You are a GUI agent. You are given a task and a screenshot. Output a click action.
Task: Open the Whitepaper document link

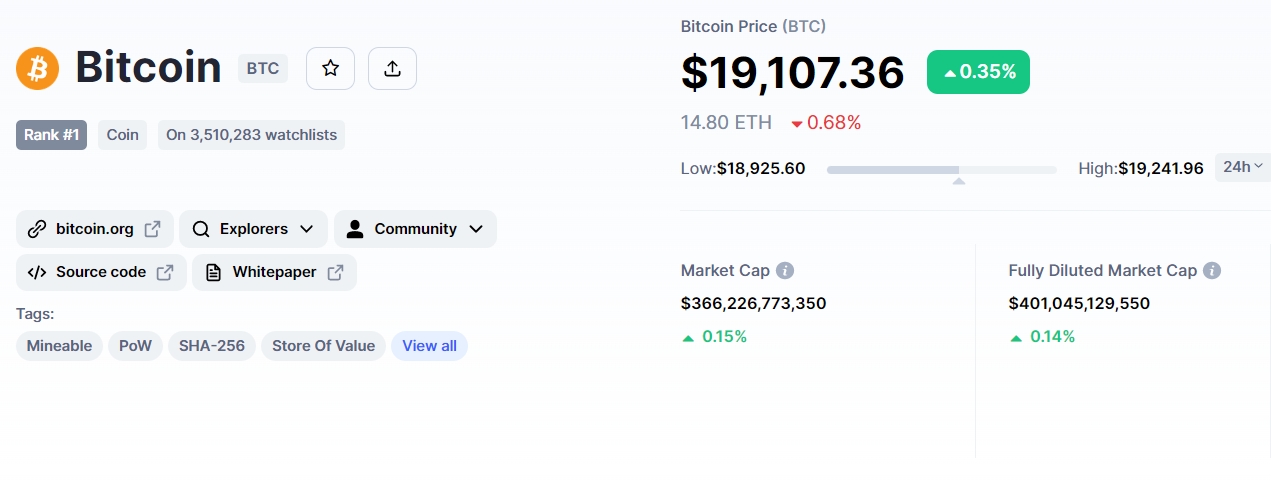(x=274, y=272)
